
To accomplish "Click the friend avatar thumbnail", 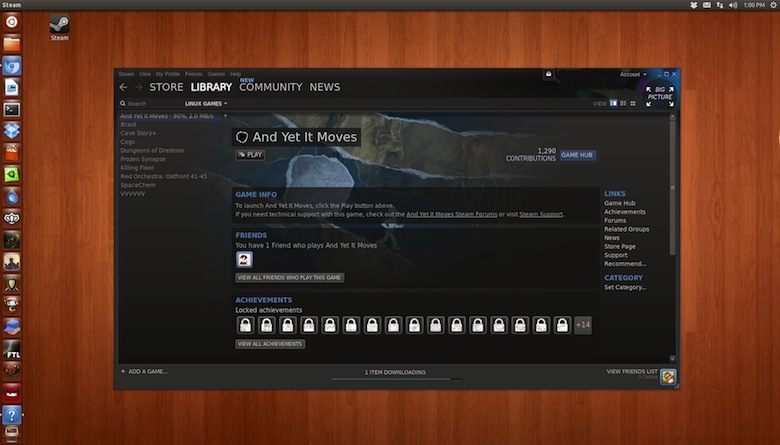I will tap(244, 260).
